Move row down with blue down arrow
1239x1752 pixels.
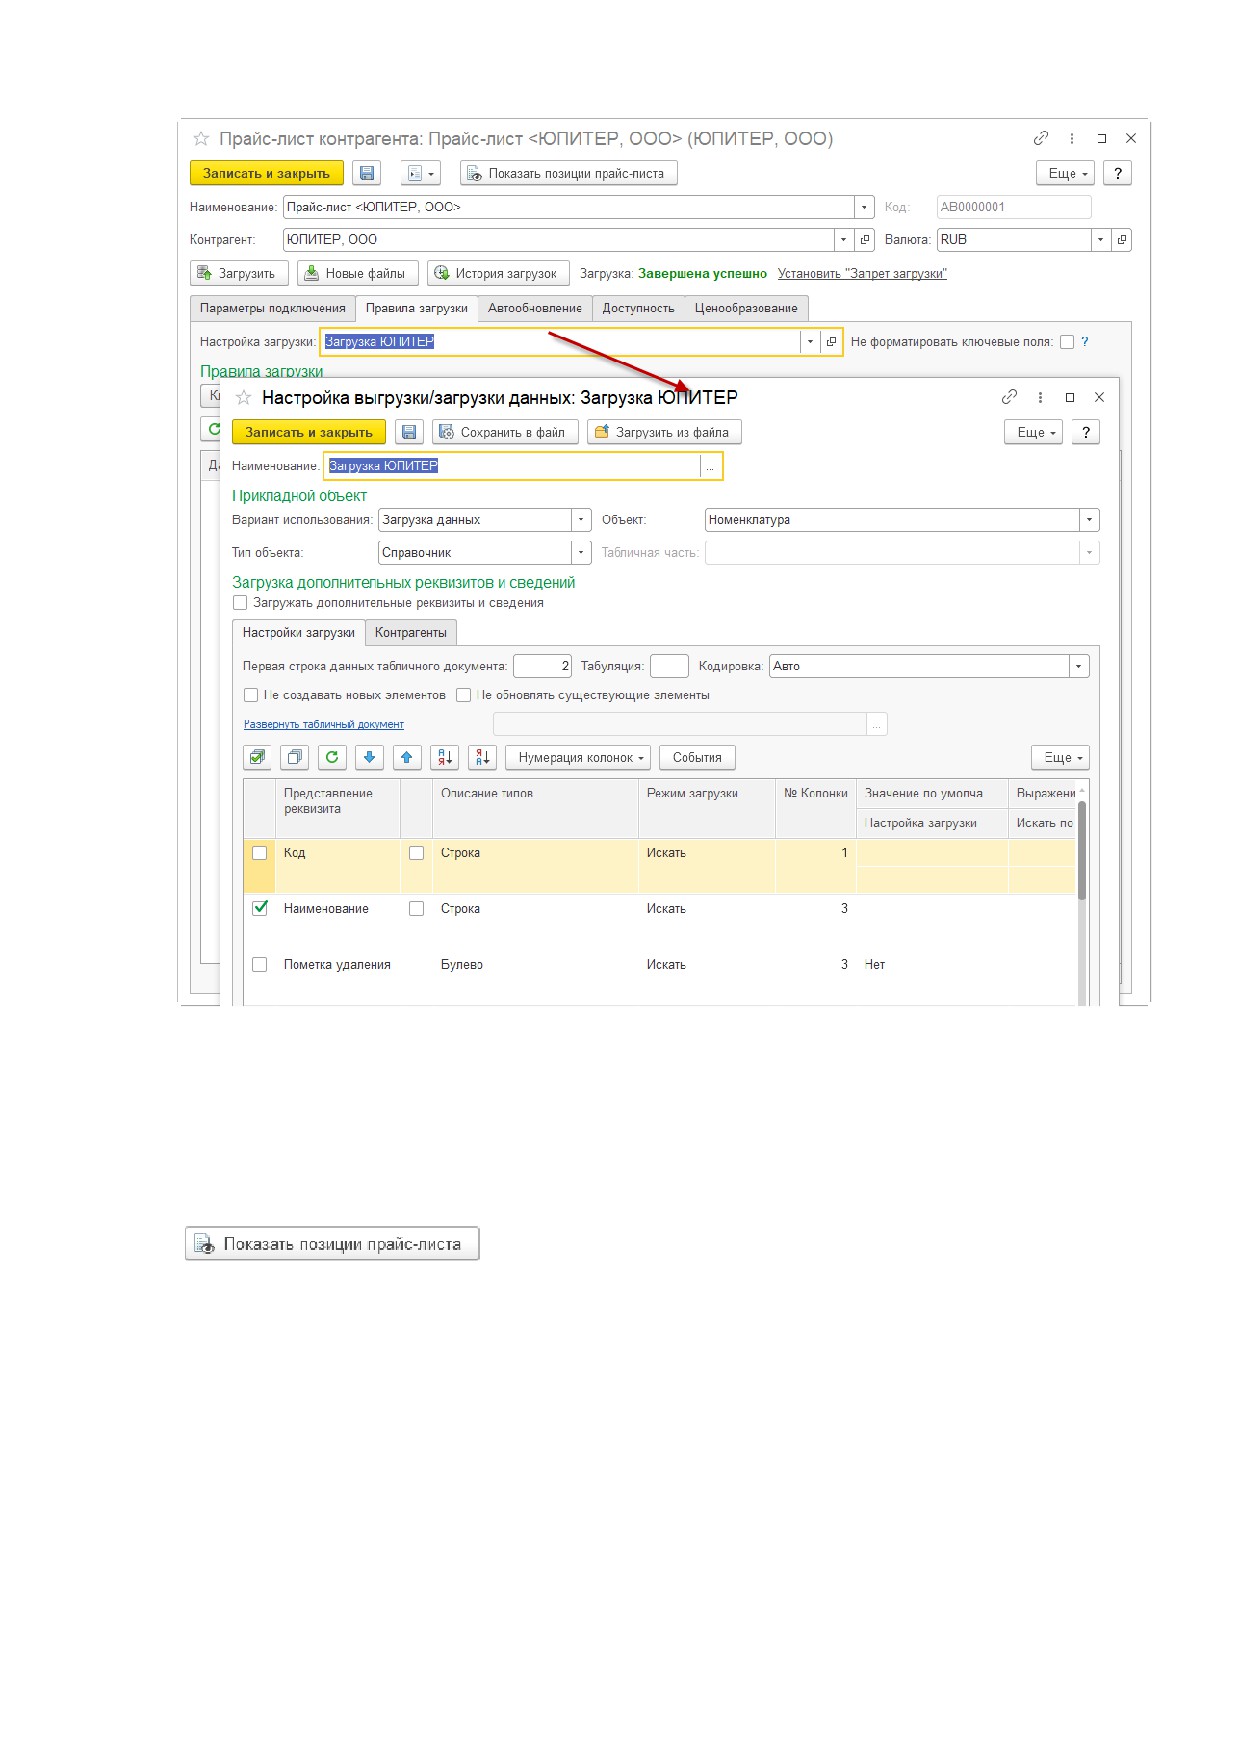(x=369, y=758)
